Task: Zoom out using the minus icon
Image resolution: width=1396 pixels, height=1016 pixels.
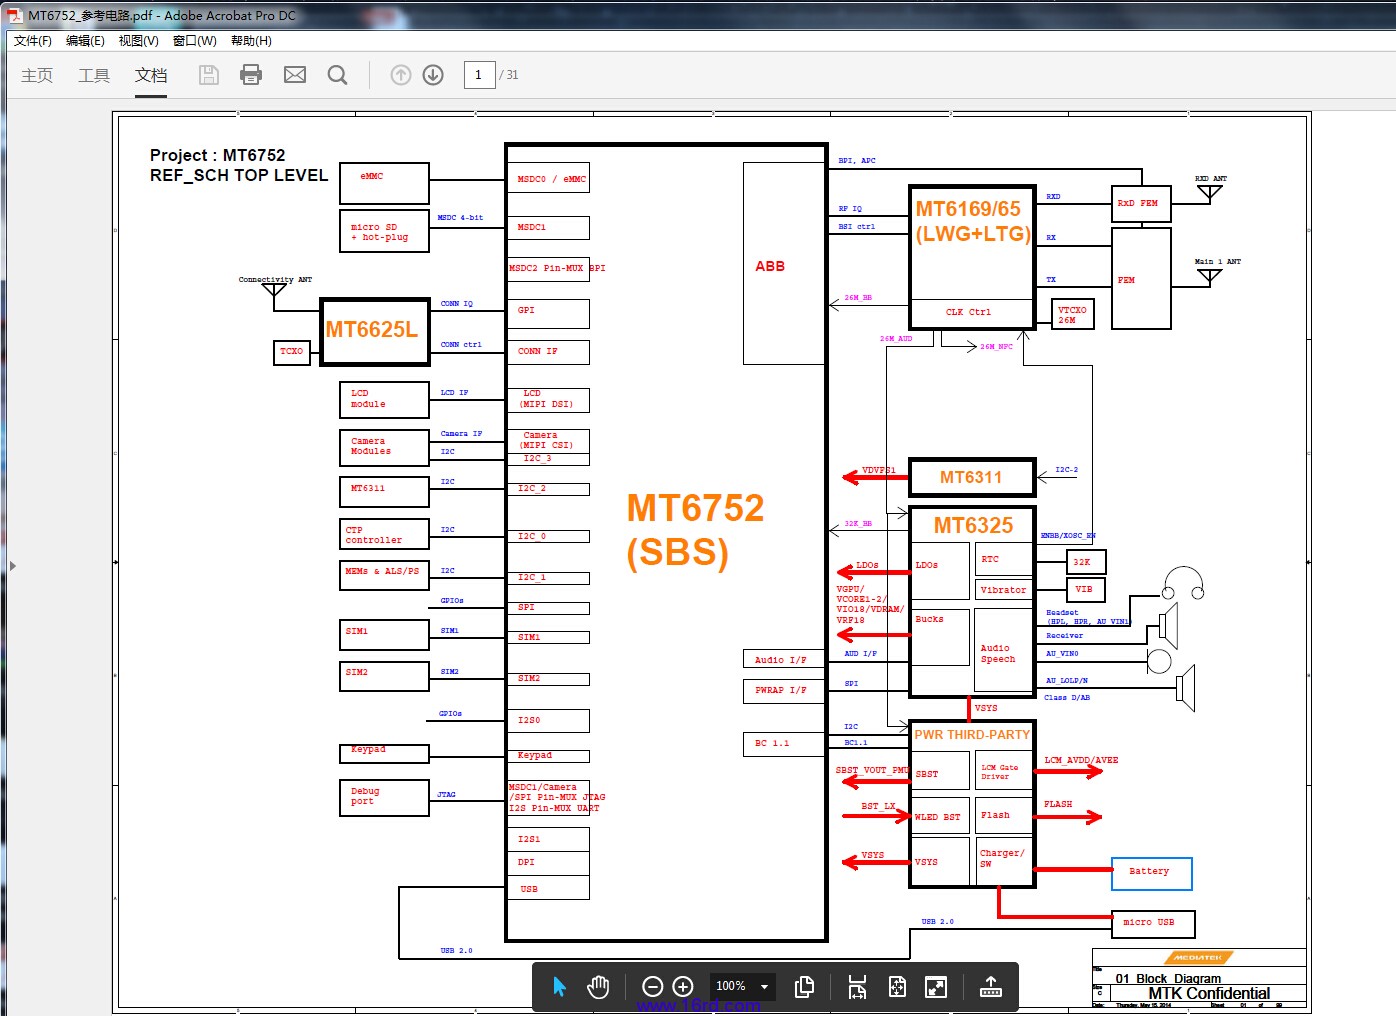Action: click(x=652, y=987)
